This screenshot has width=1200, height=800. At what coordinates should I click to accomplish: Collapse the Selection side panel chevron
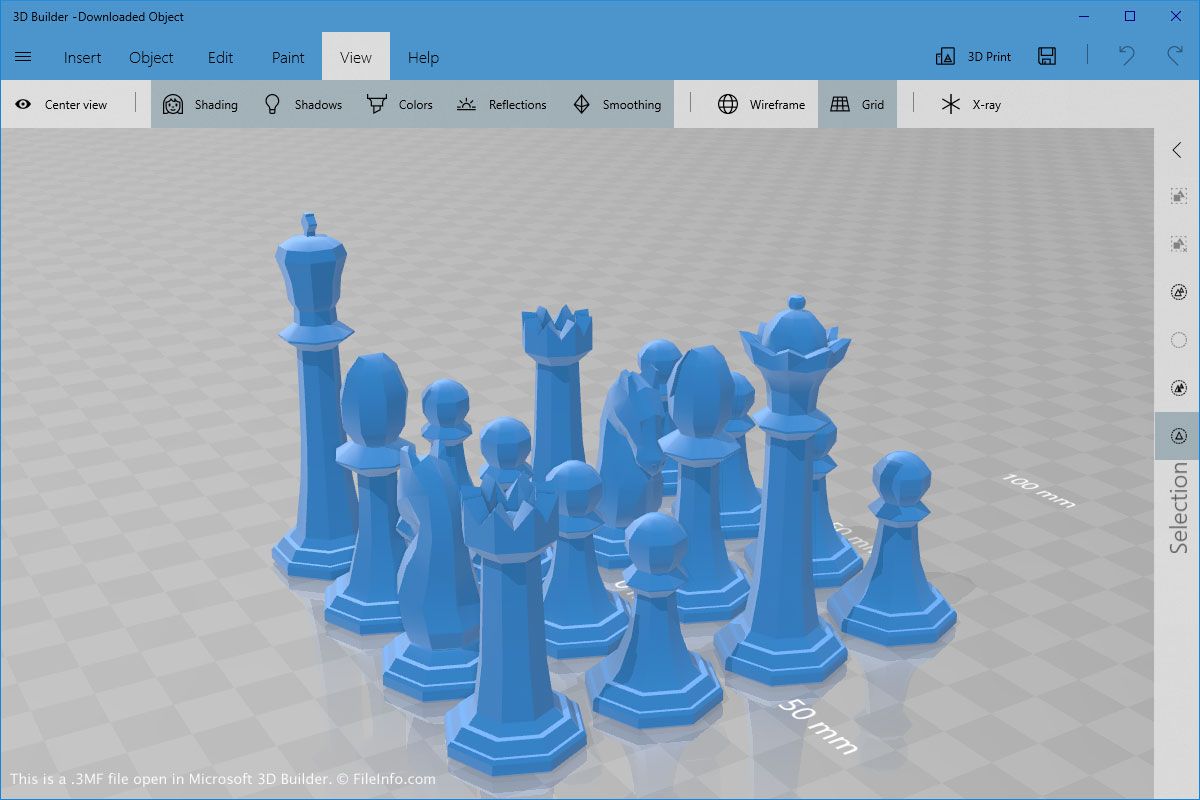click(1177, 150)
